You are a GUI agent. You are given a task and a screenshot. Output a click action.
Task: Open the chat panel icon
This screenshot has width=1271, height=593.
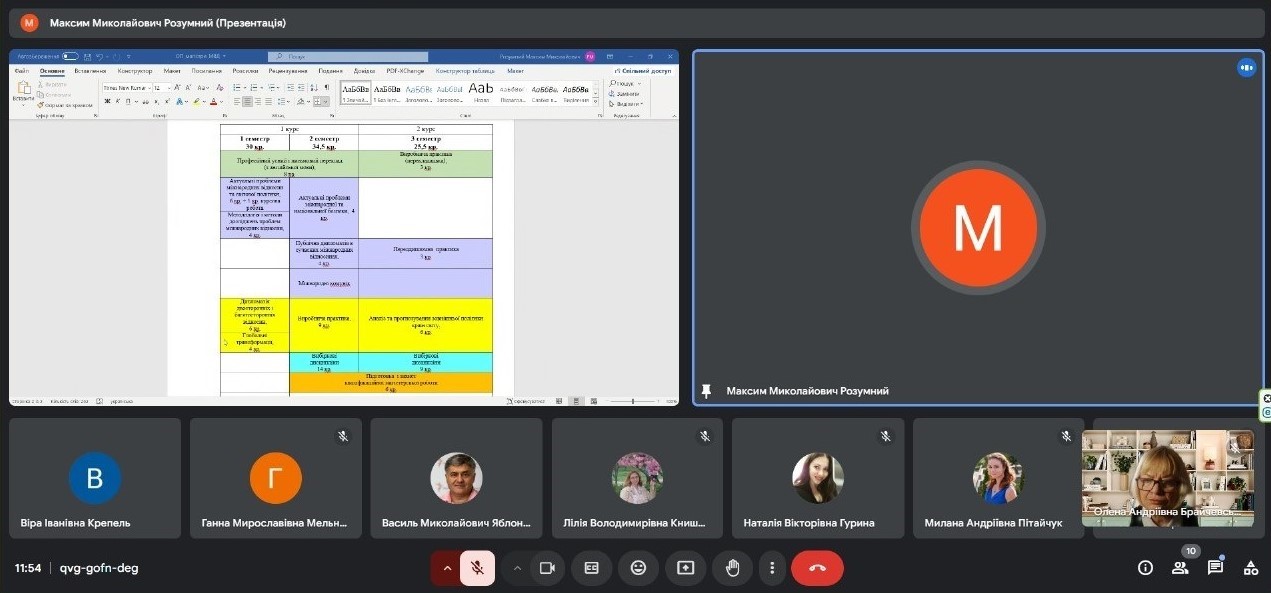click(x=1215, y=568)
